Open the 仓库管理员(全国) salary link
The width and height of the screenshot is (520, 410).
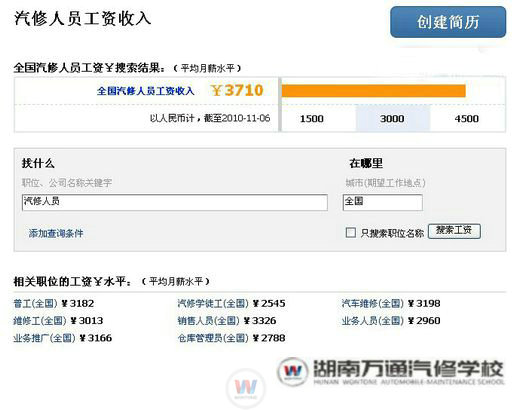[213, 338]
